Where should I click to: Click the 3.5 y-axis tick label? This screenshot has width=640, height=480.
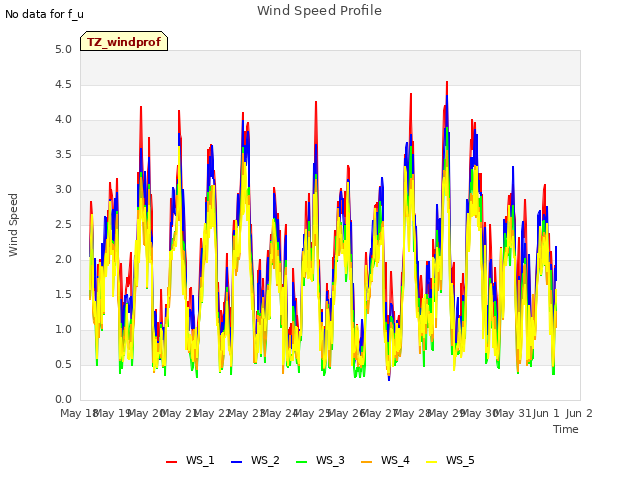point(64,155)
